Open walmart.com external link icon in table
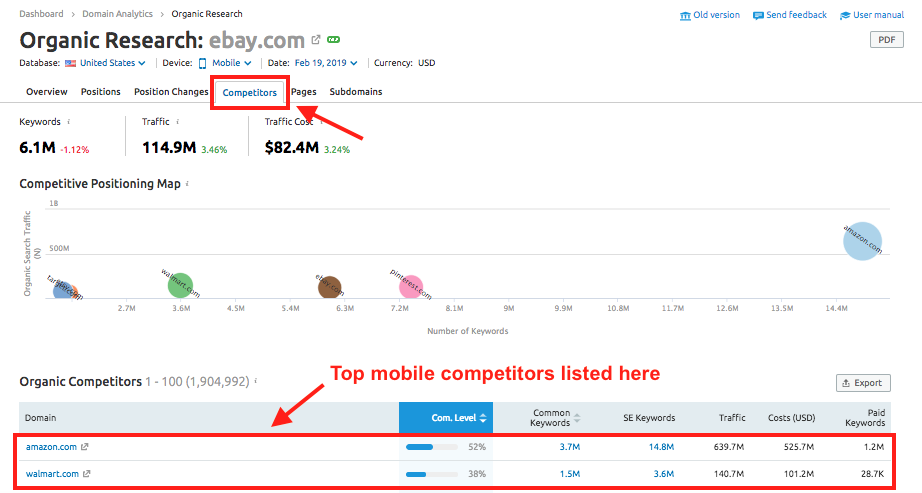Viewport: 922px width, 493px height. [x=86, y=474]
